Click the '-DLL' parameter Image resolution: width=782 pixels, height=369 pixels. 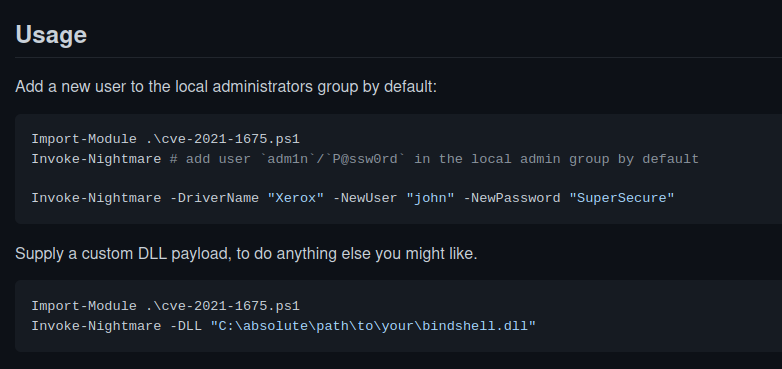click(186, 326)
